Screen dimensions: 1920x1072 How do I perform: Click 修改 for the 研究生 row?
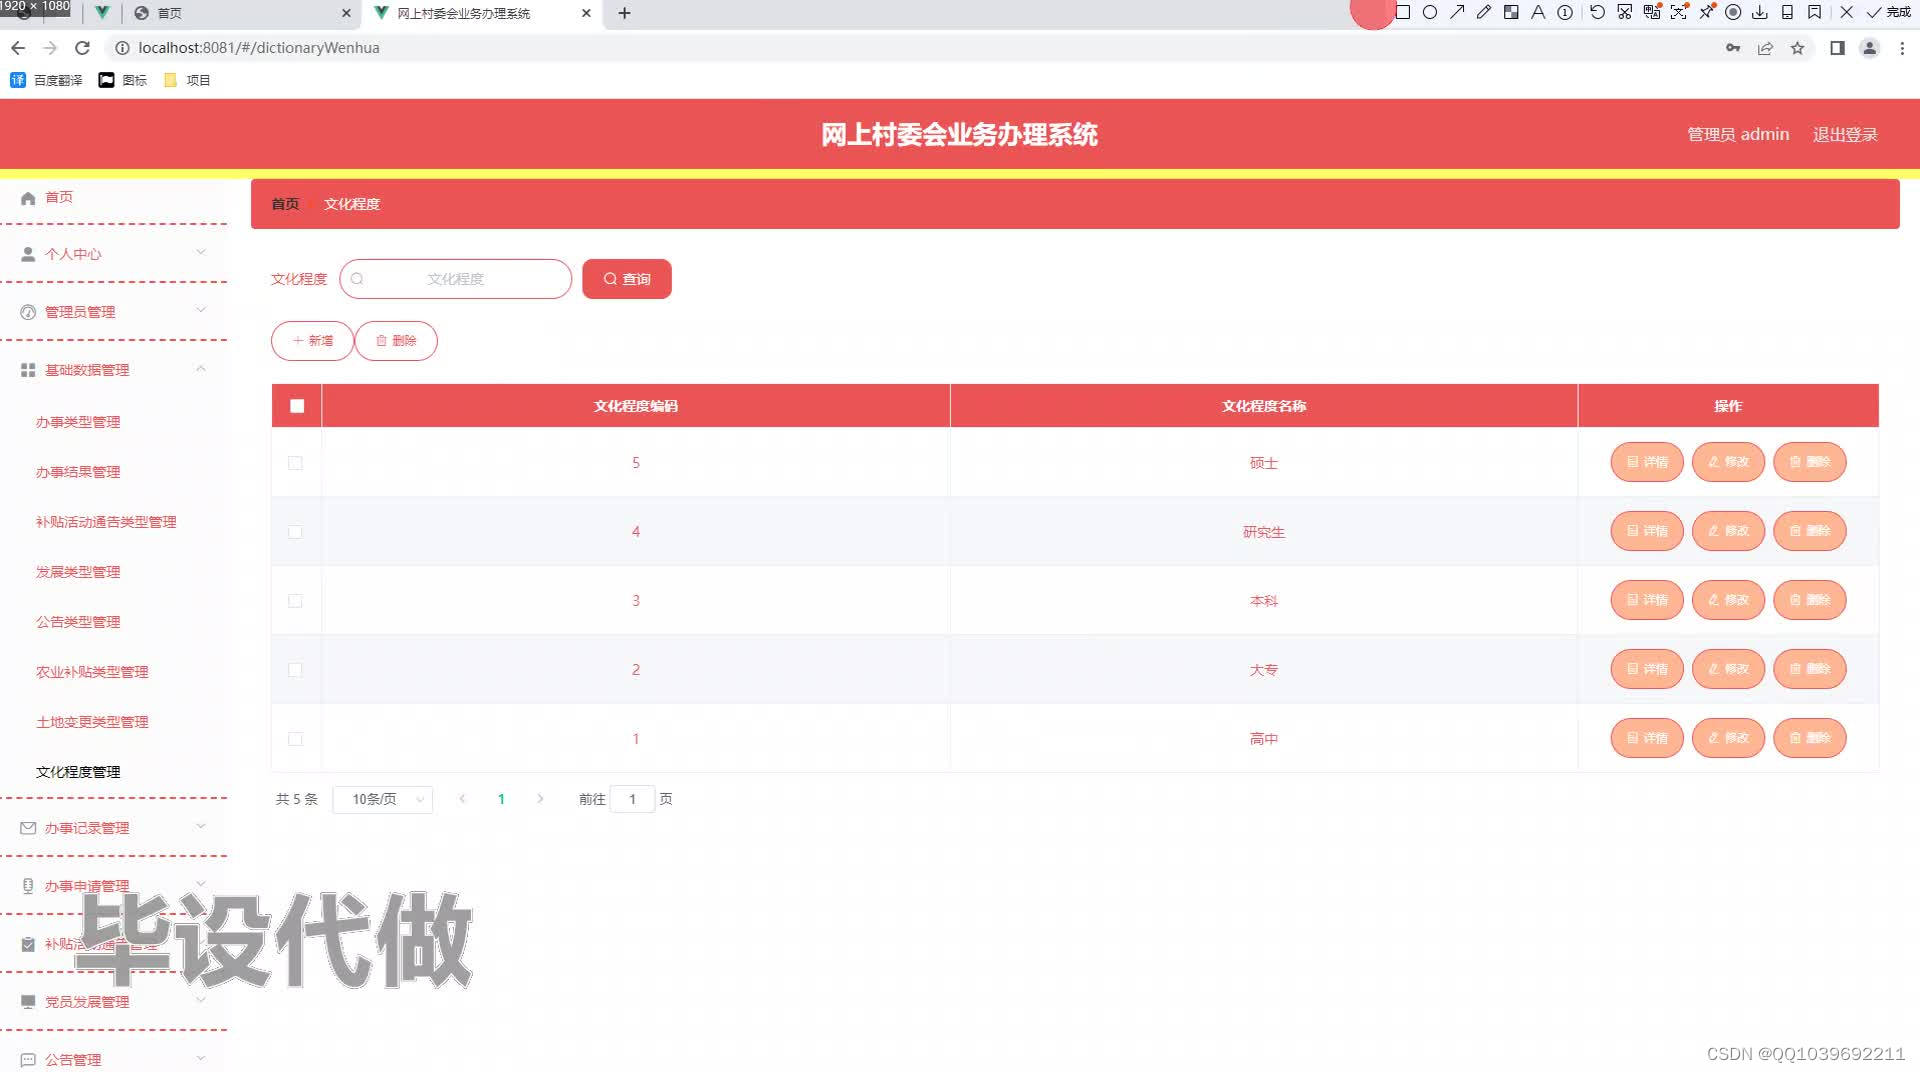coord(1728,531)
